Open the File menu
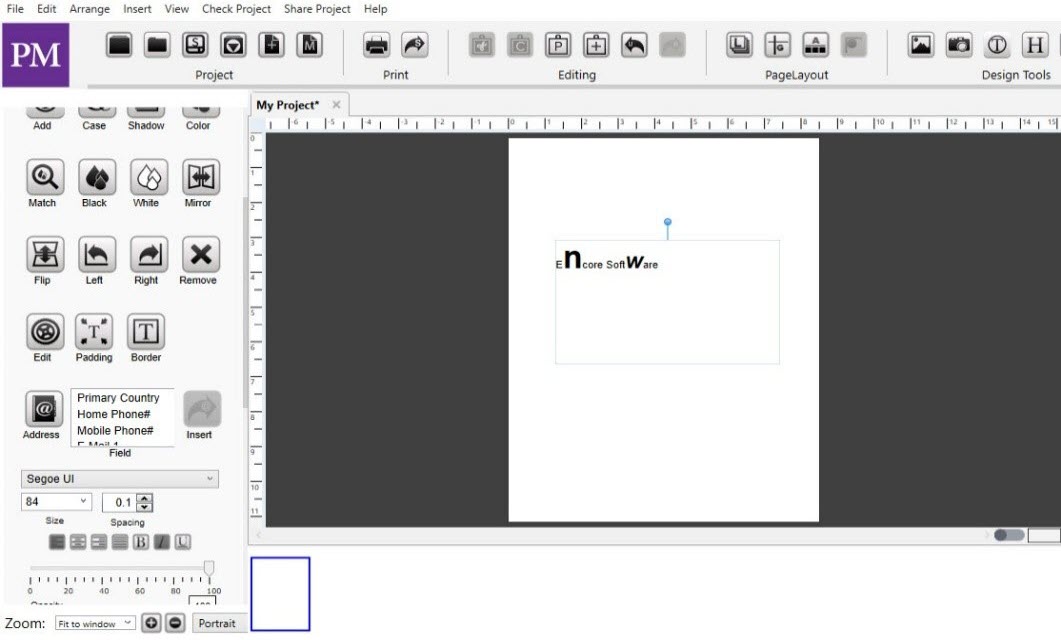 pos(15,9)
